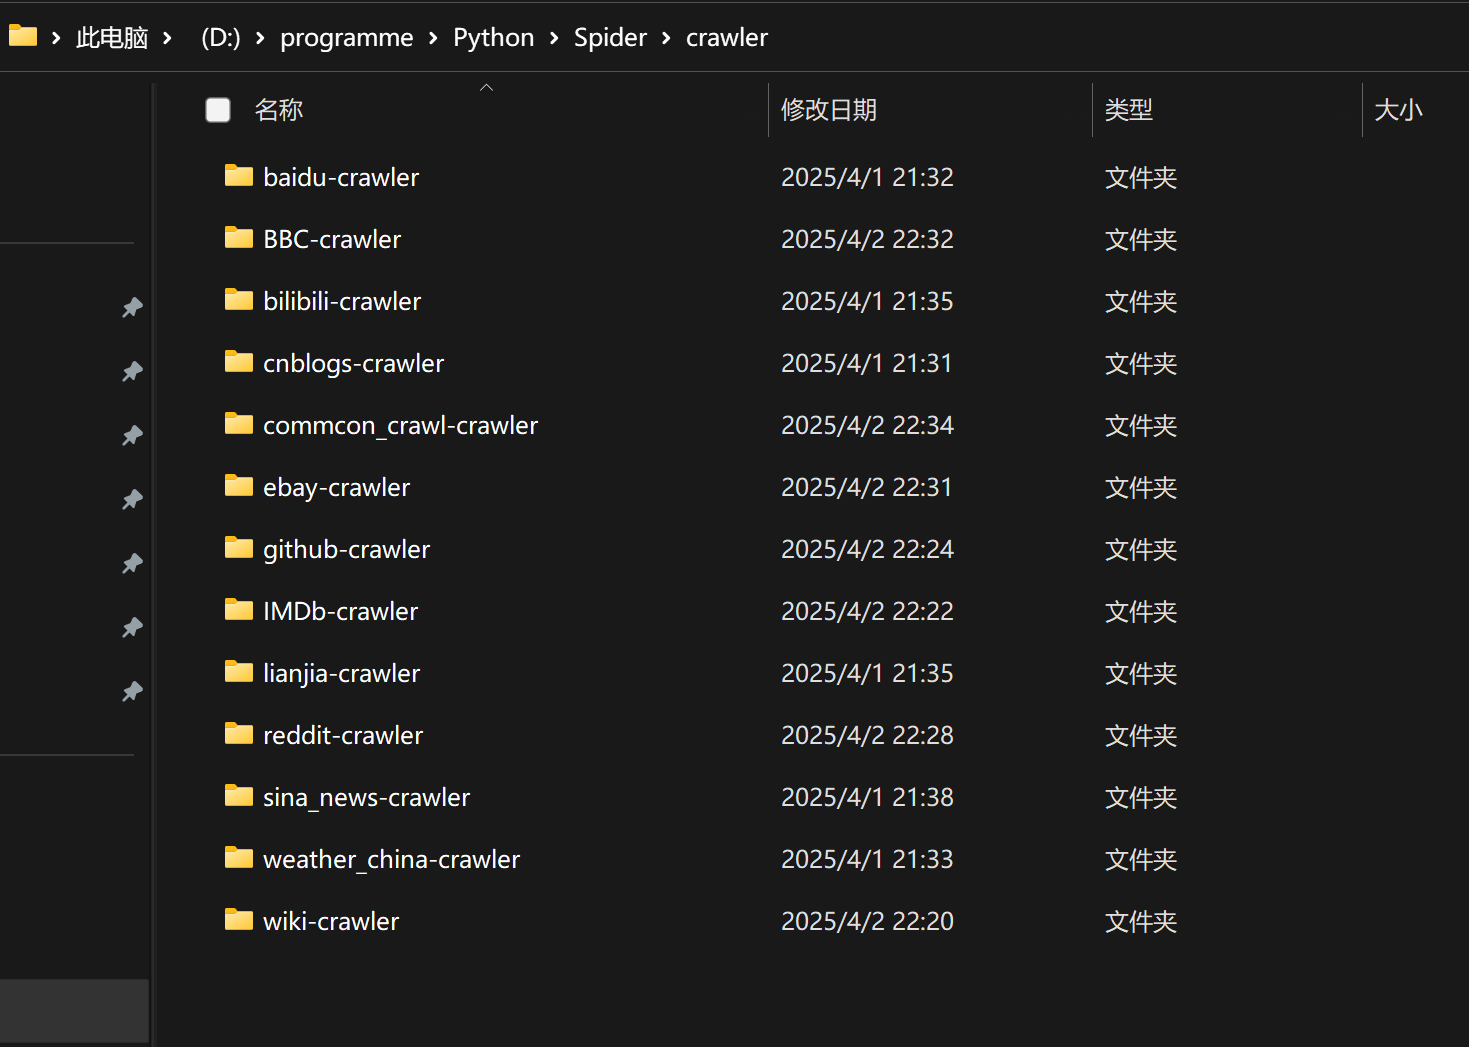Click the 文件夹 type in the reddit-crawler row

pos(1141,735)
